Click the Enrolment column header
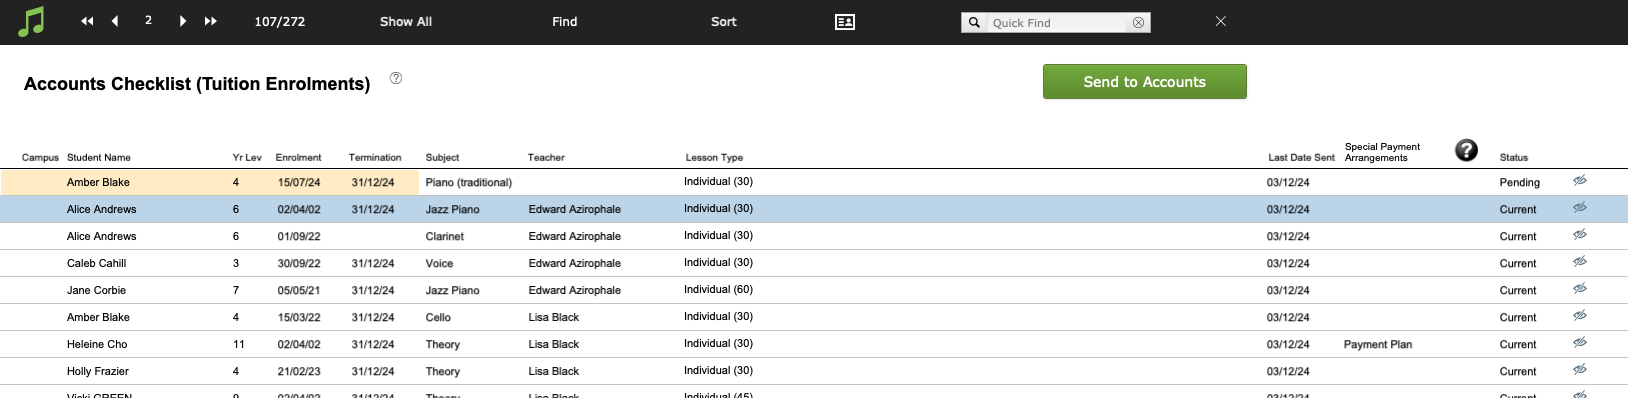Image resolution: width=1628 pixels, height=398 pixels. [299, 157]
